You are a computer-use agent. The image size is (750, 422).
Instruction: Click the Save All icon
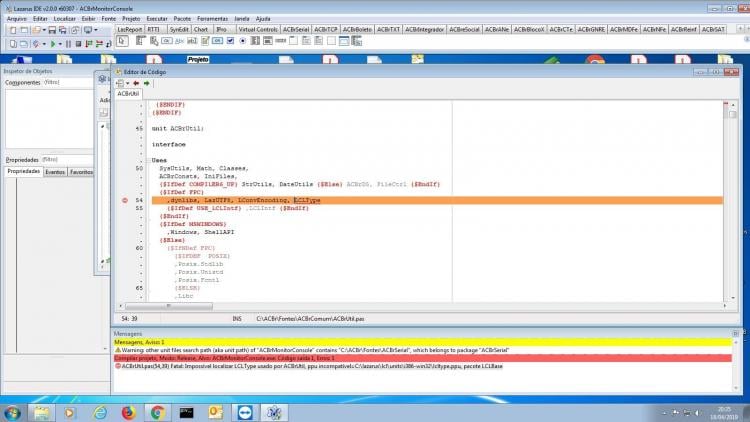(x=63, y=30)
